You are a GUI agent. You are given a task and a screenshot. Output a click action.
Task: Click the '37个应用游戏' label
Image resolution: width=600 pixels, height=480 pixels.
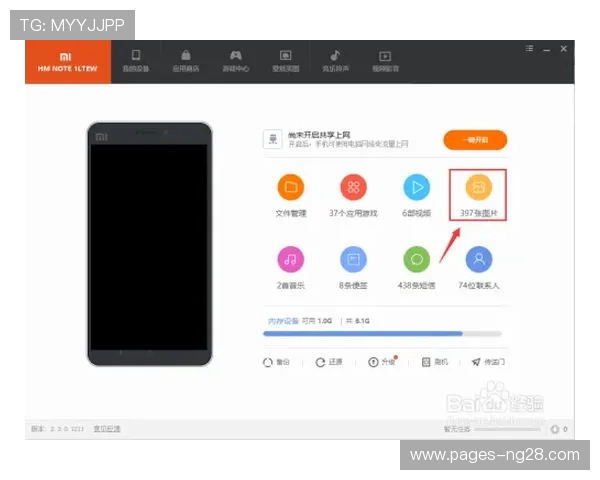pyautogui.click(x=354, y=213)
